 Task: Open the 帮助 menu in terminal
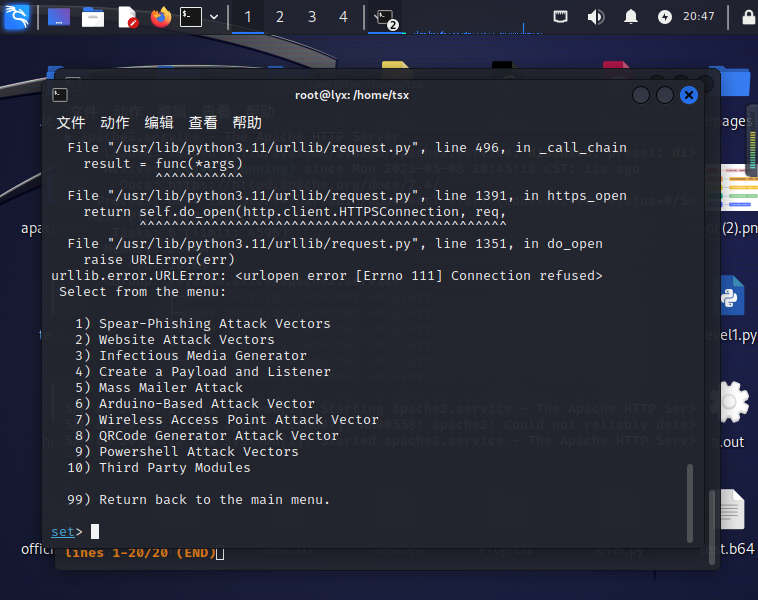point(247,123)
